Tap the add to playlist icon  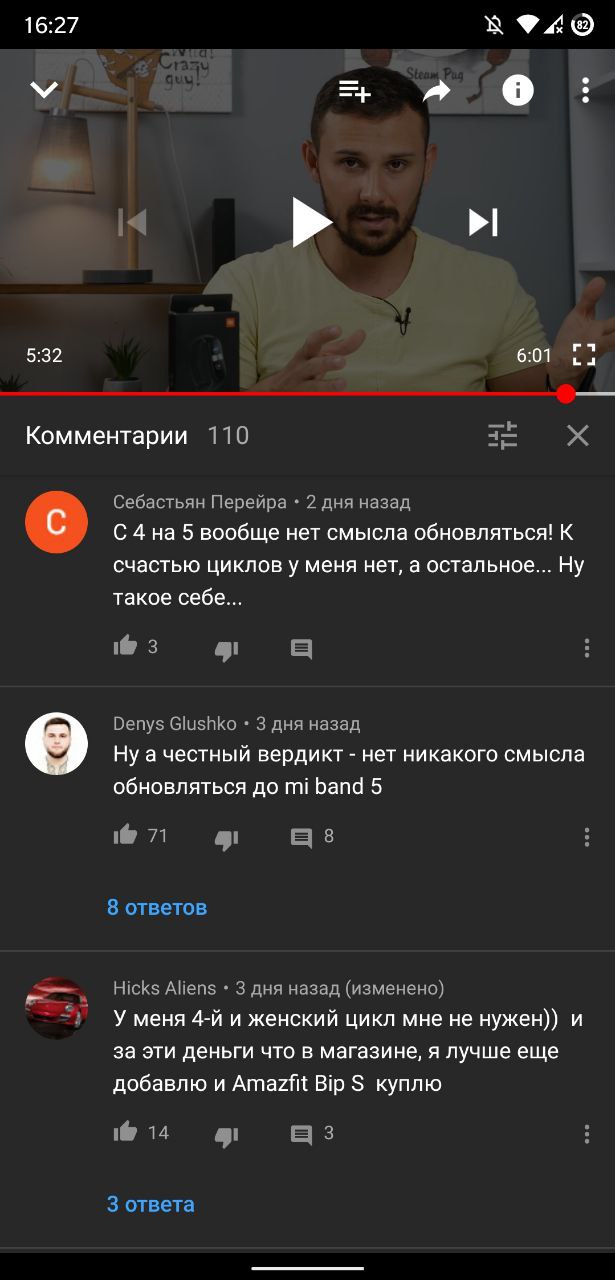355,91
